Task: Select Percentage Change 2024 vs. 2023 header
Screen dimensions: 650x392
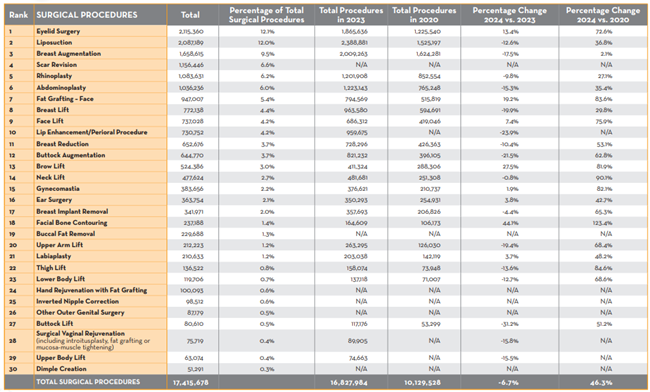Action: [509, 15]
